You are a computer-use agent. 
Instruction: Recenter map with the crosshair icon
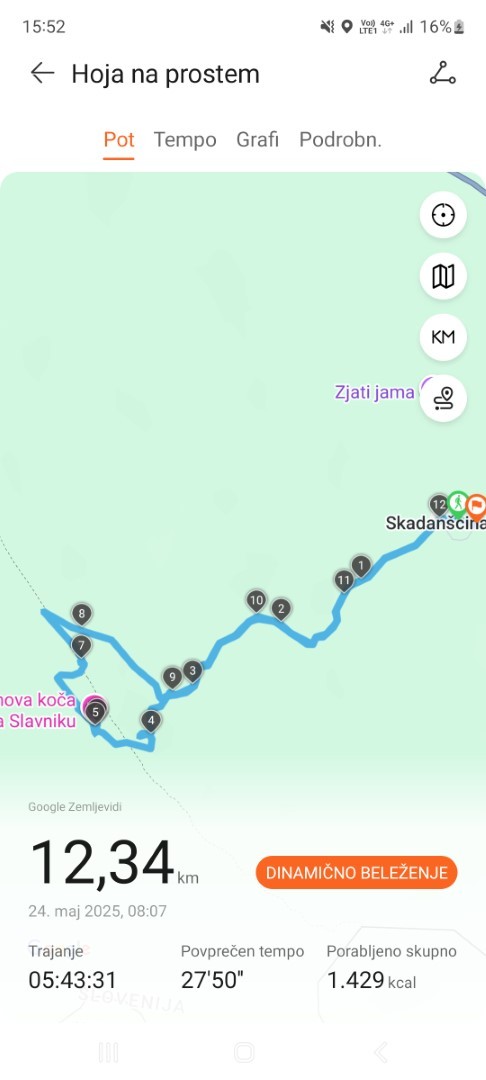[x=443, y=215]
